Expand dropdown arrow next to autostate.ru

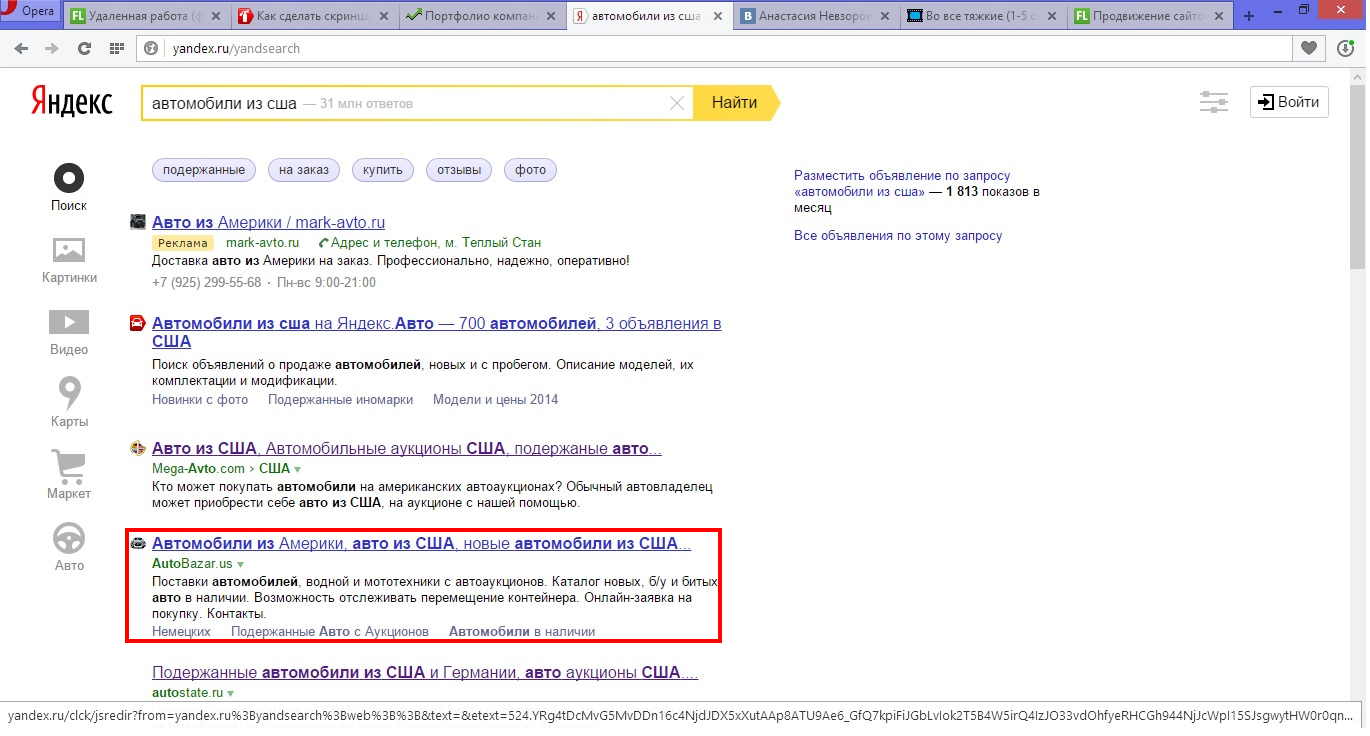(230, 693)
